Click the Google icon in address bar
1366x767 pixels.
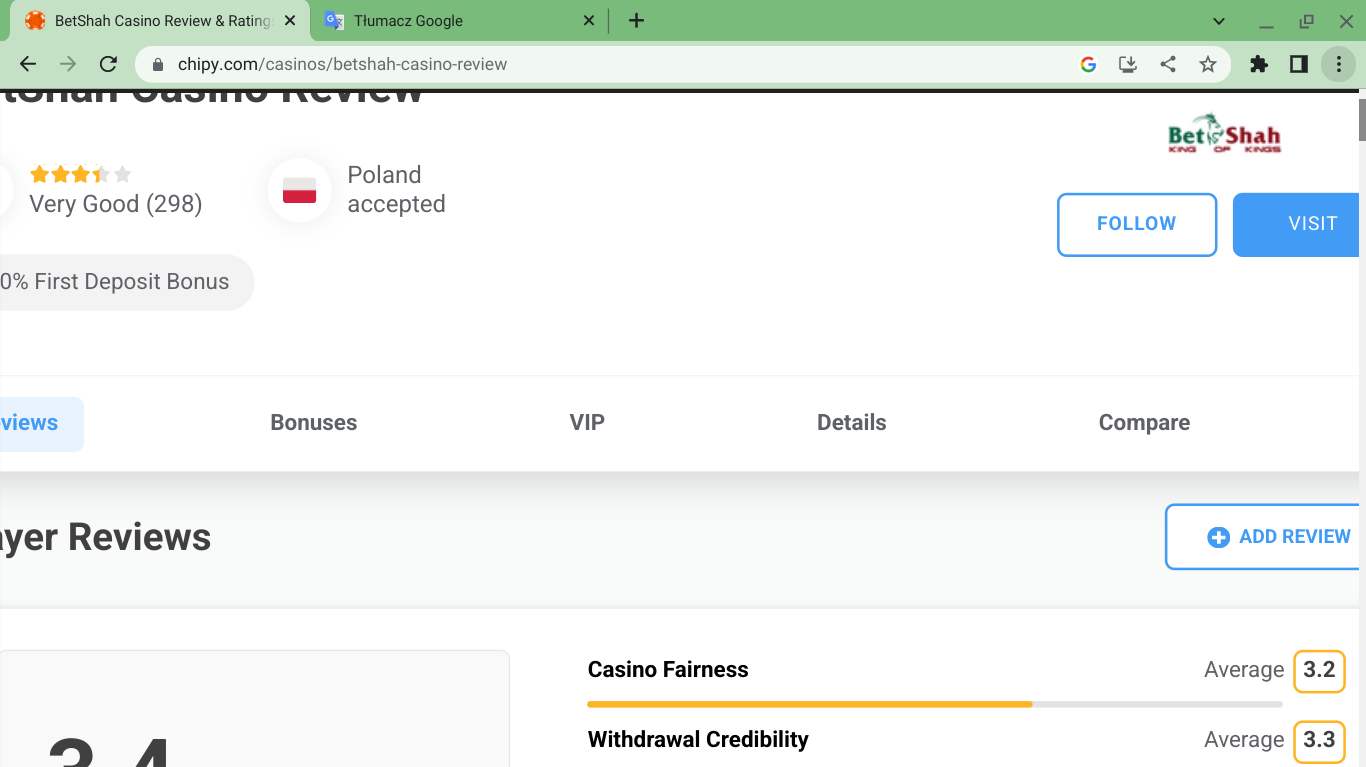point(1089,64)
